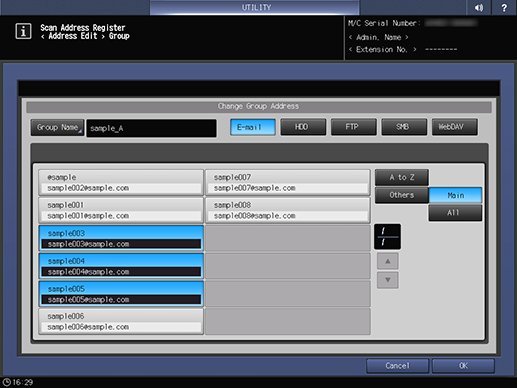This screenshot has height=388, width=517.
Task: Click the sample_A group name field
Action: (x=151, y=128)
